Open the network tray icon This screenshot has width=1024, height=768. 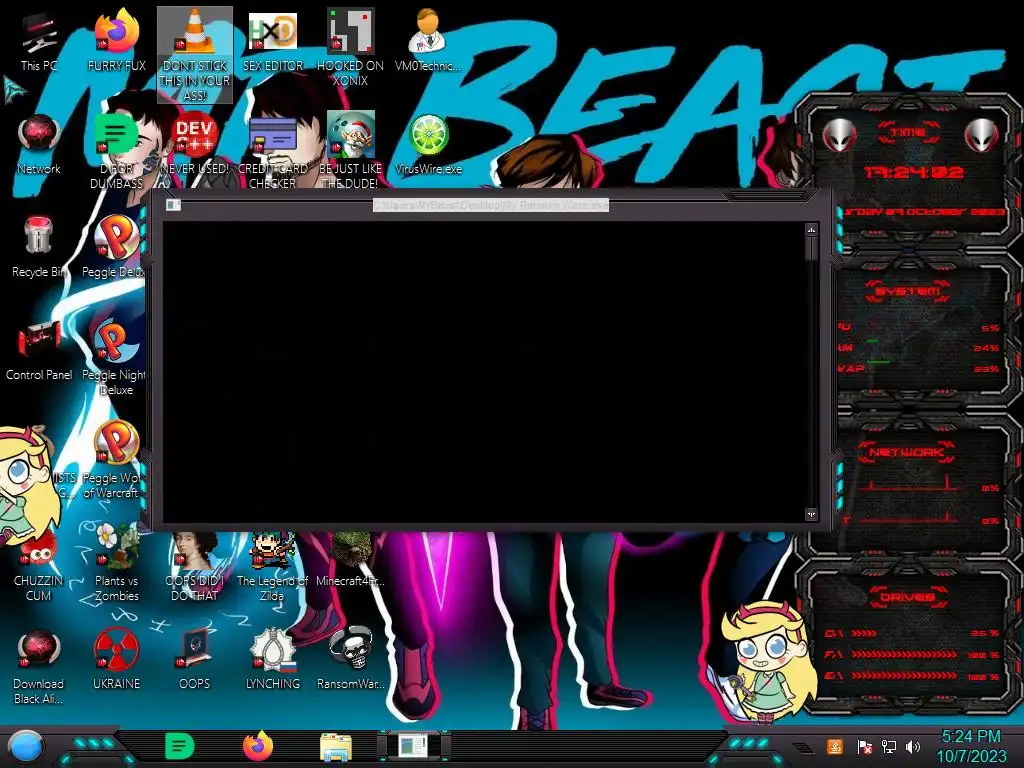(x=889, y=746)
